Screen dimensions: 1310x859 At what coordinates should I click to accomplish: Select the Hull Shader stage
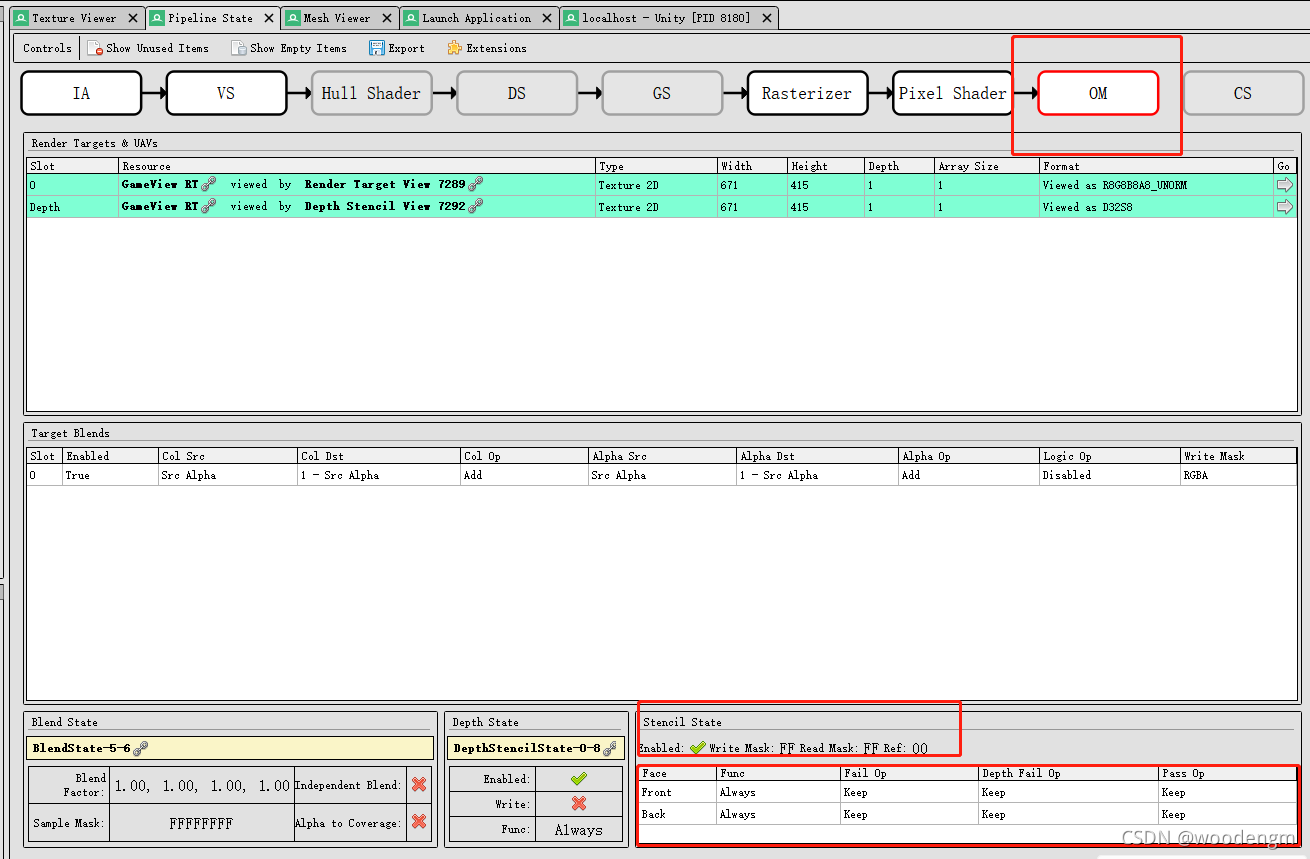pyautogui.click(x=371, y=93)
